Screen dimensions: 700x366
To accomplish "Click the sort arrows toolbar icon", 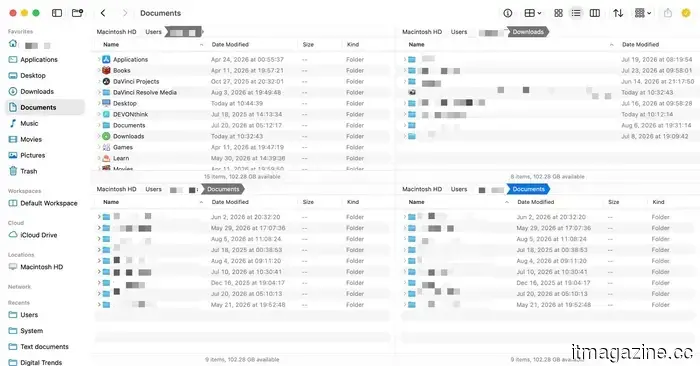I will point(618,13).
